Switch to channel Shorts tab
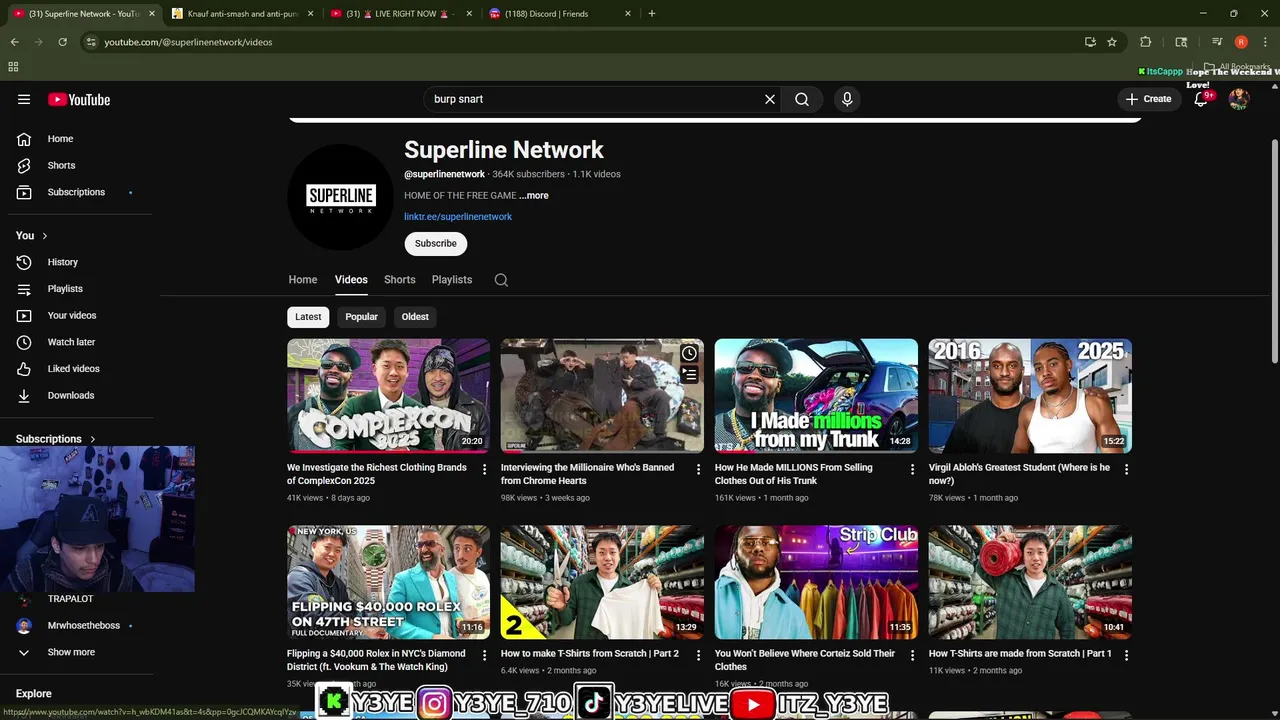Image resolution: width=1280 pixels, height=720 pixels. [399, 280]
